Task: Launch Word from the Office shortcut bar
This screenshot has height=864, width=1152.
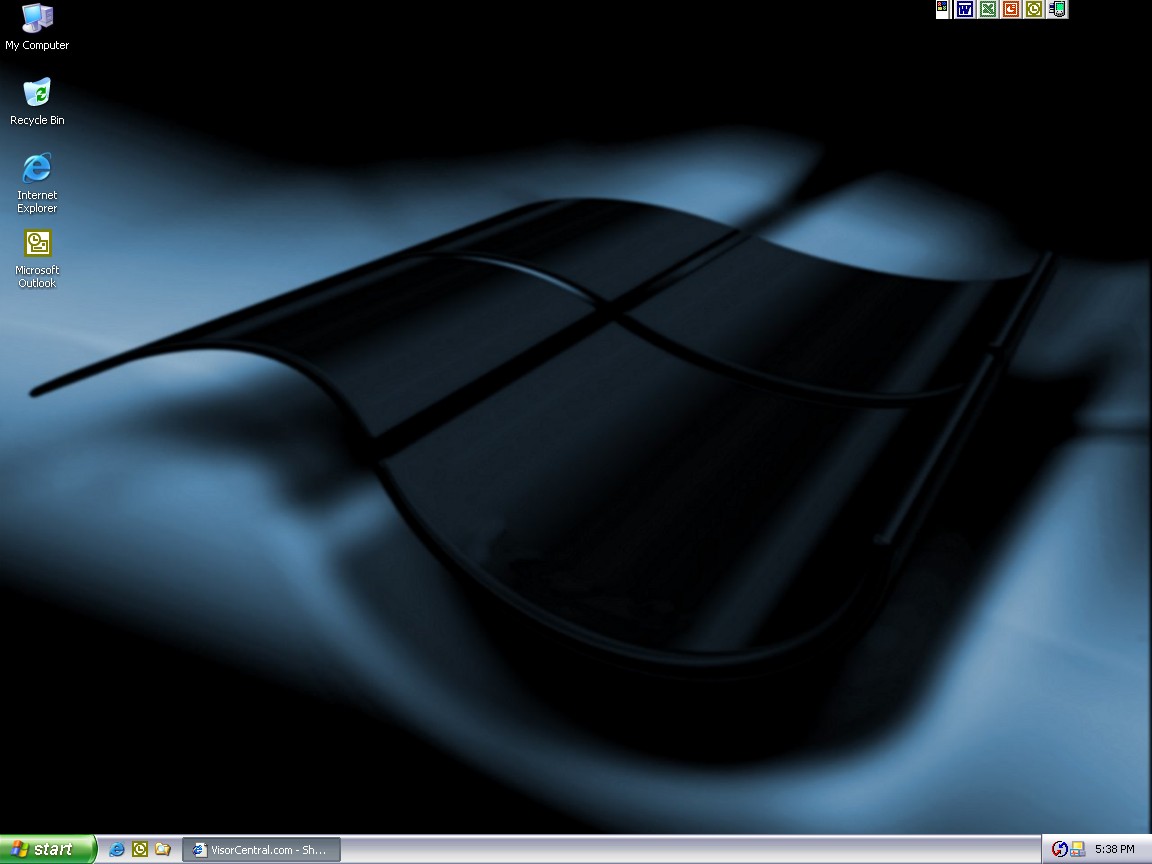Action: (x=965, y=9)
